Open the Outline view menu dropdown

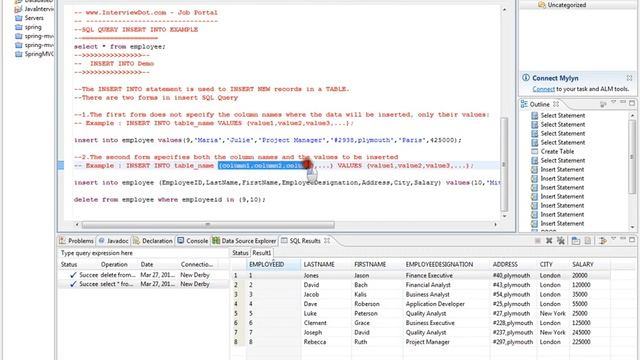pos(613,103)
